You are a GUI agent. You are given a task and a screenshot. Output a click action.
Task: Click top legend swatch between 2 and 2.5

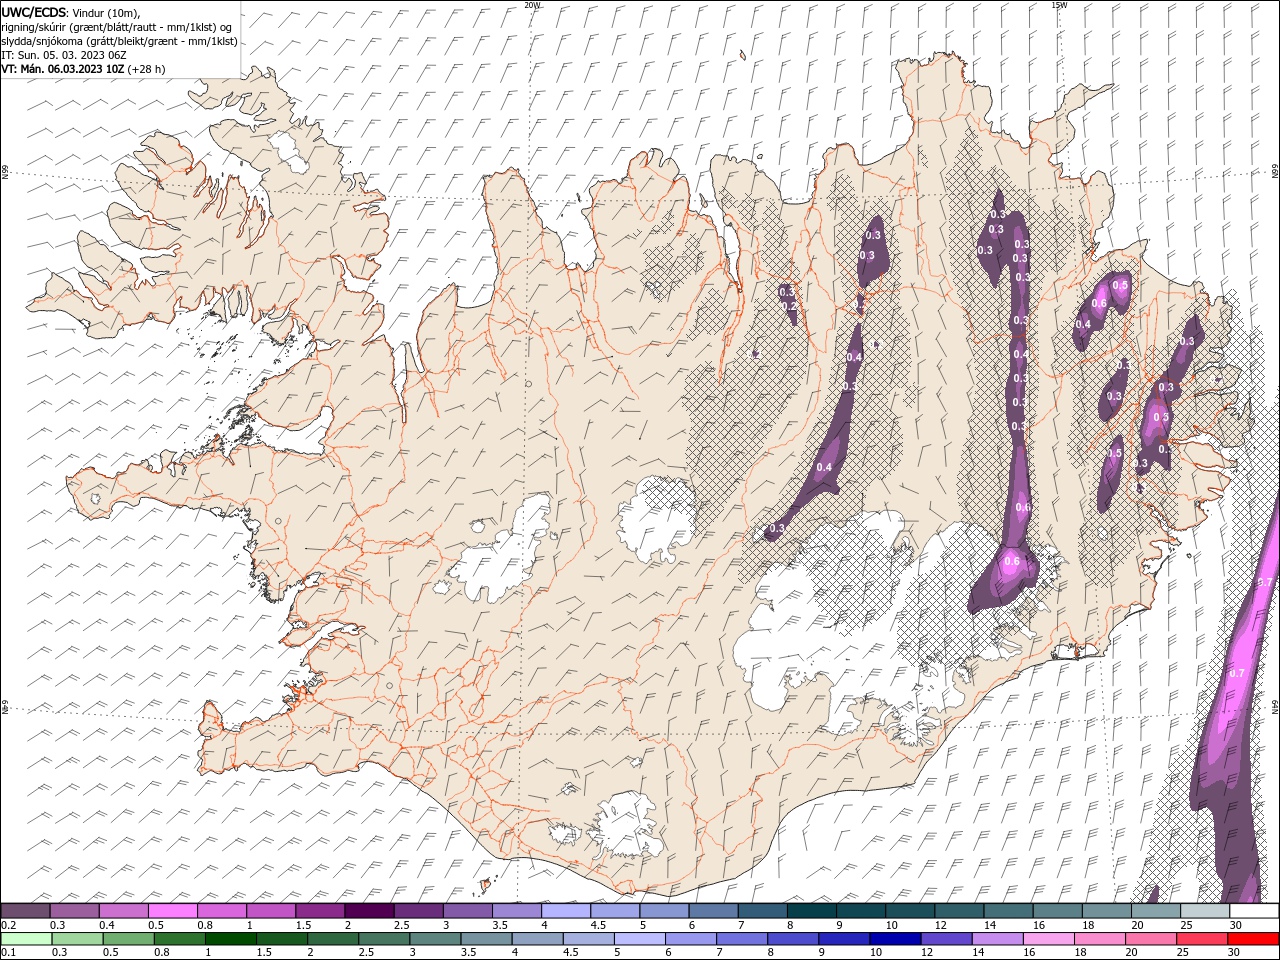click(369, 911)
